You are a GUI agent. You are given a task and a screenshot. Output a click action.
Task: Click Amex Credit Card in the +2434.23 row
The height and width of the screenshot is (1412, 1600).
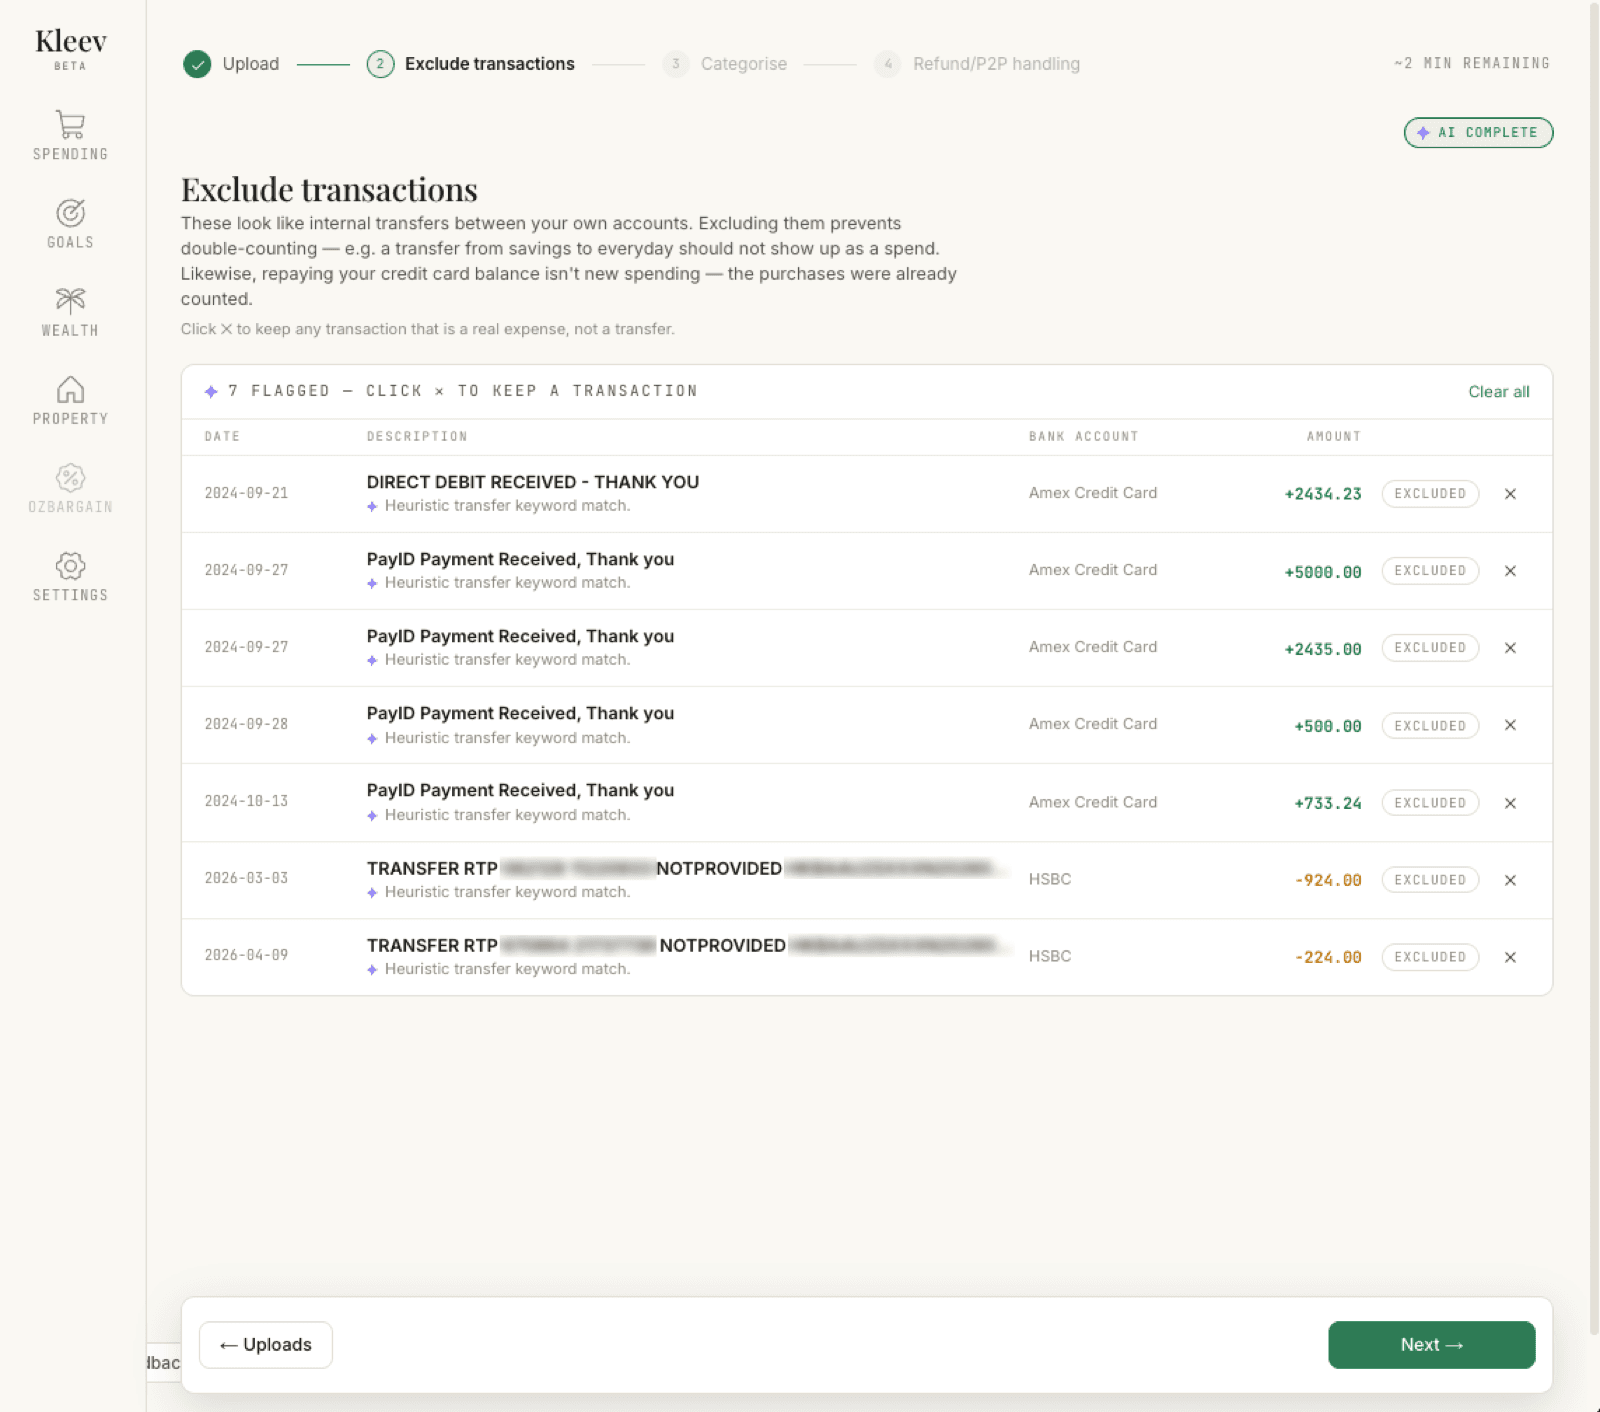(x=1093, y=493)
